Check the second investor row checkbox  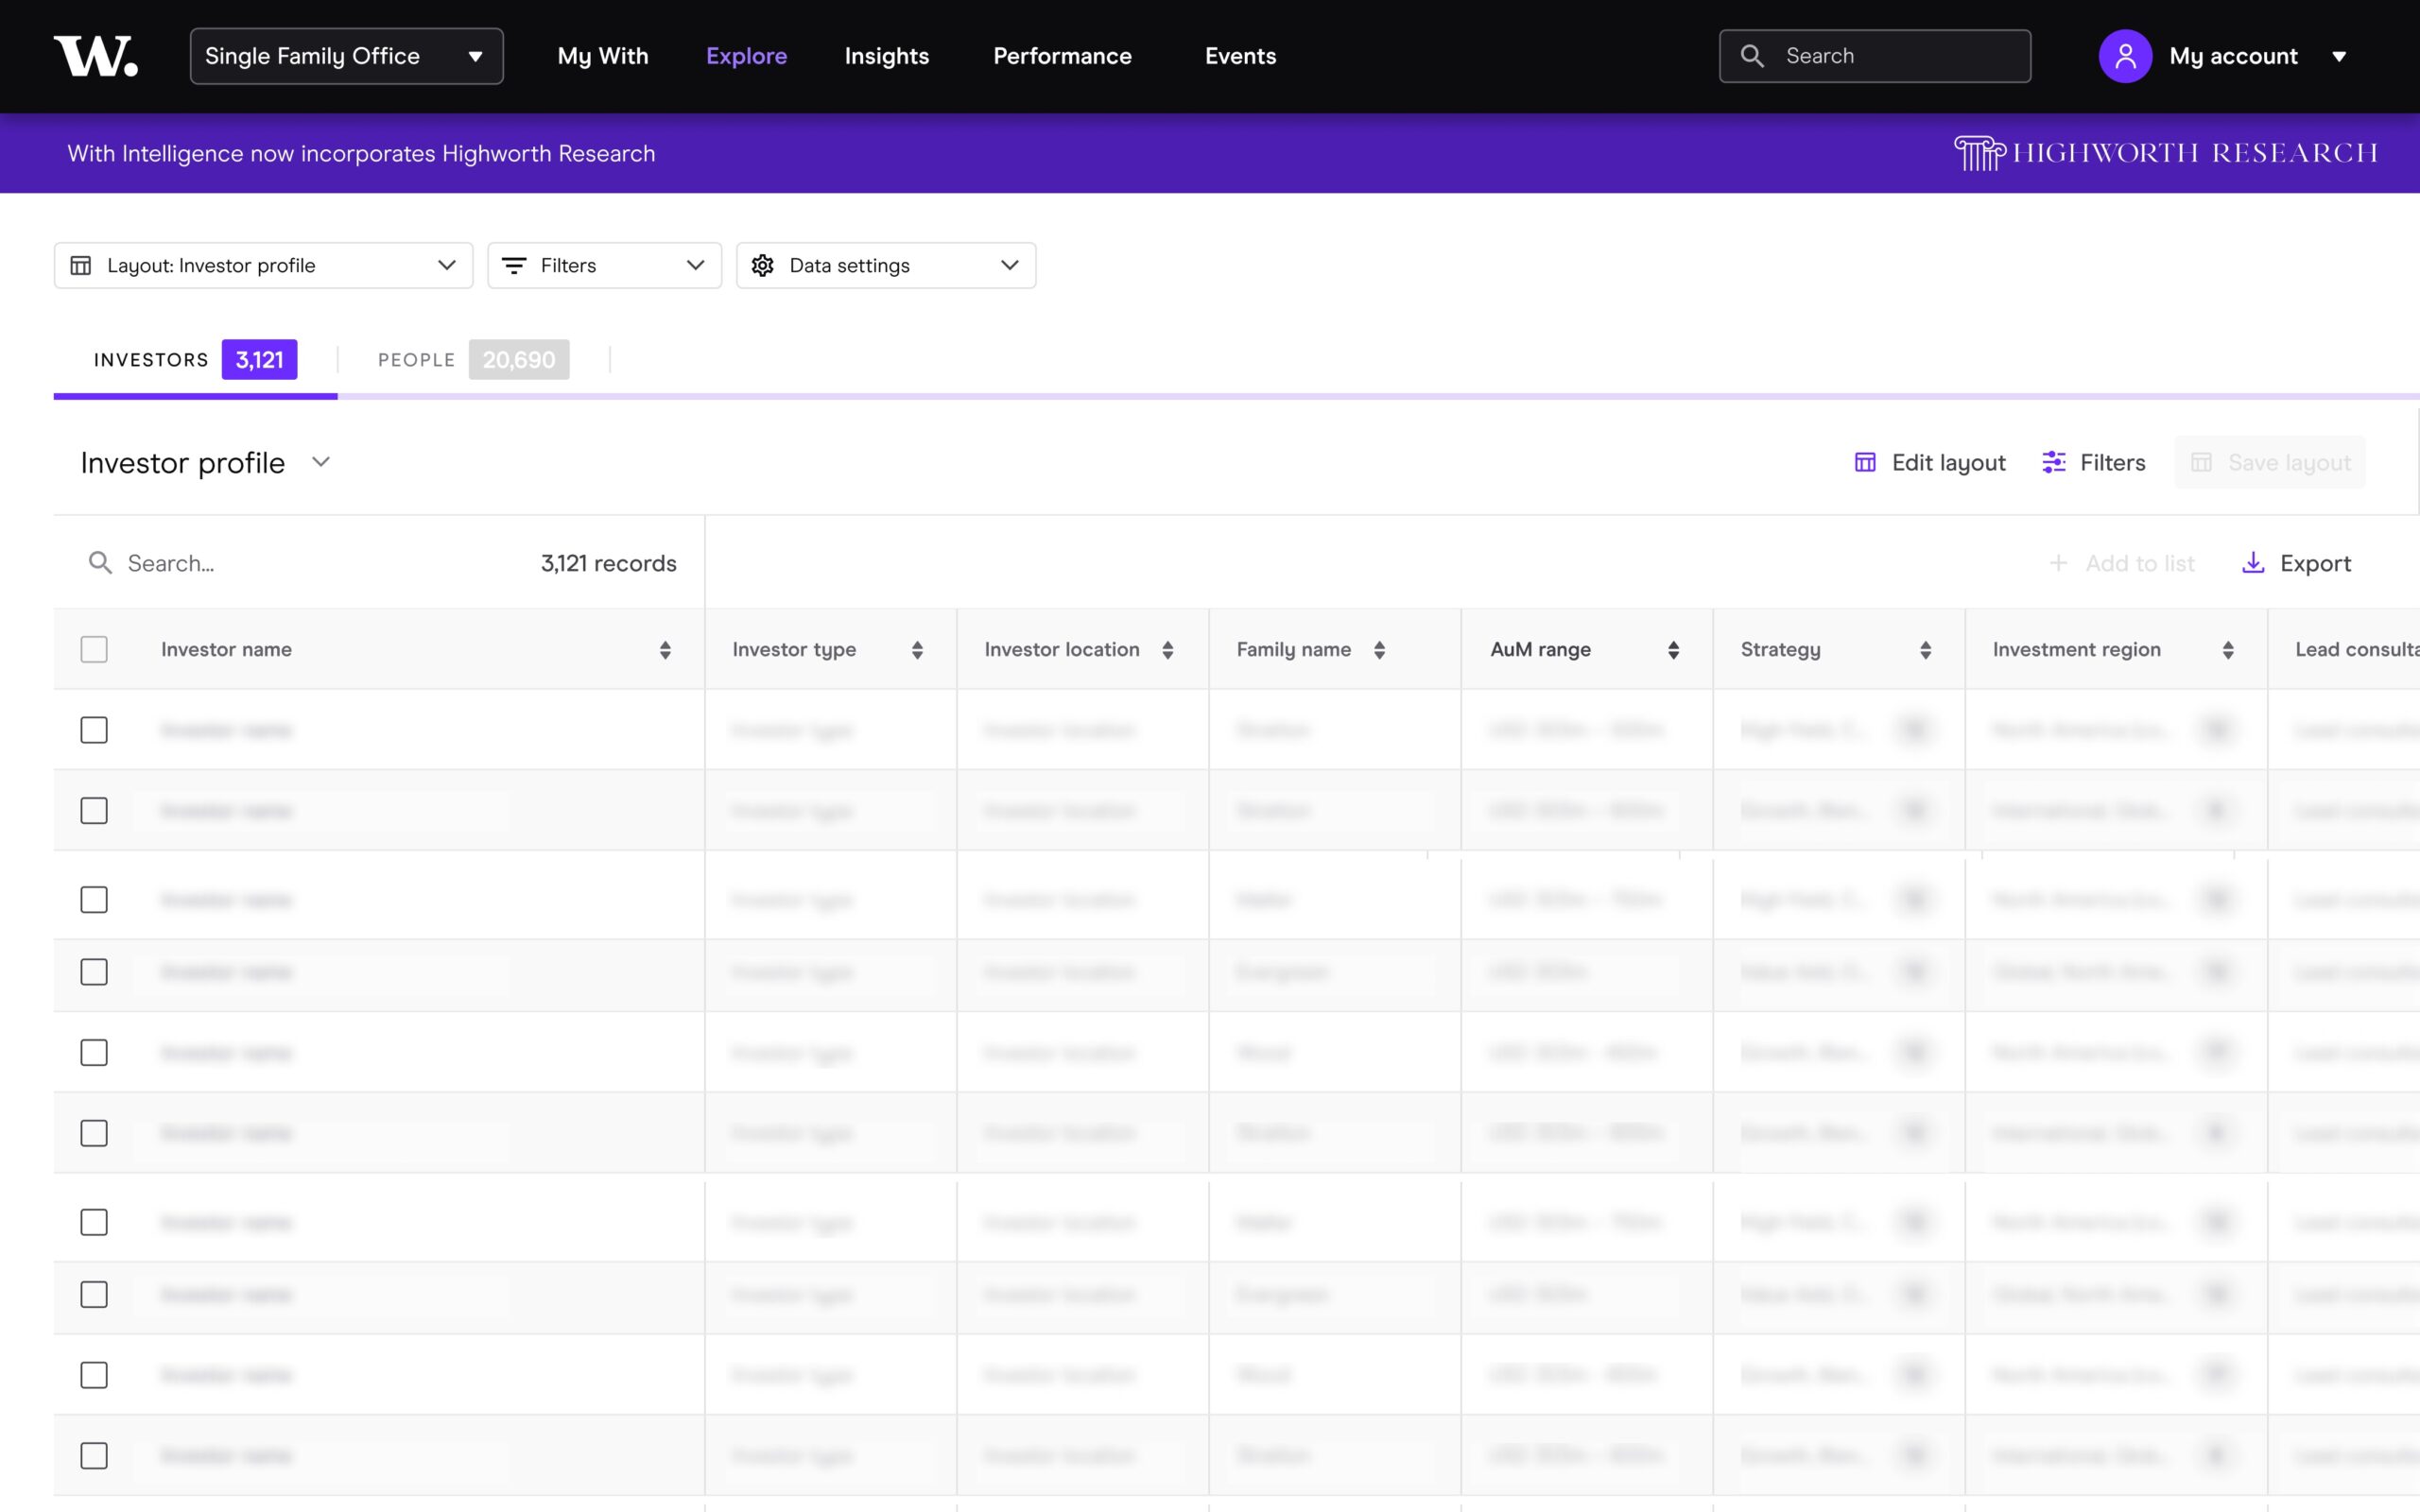pyautogui.click(x=94, y=810)
